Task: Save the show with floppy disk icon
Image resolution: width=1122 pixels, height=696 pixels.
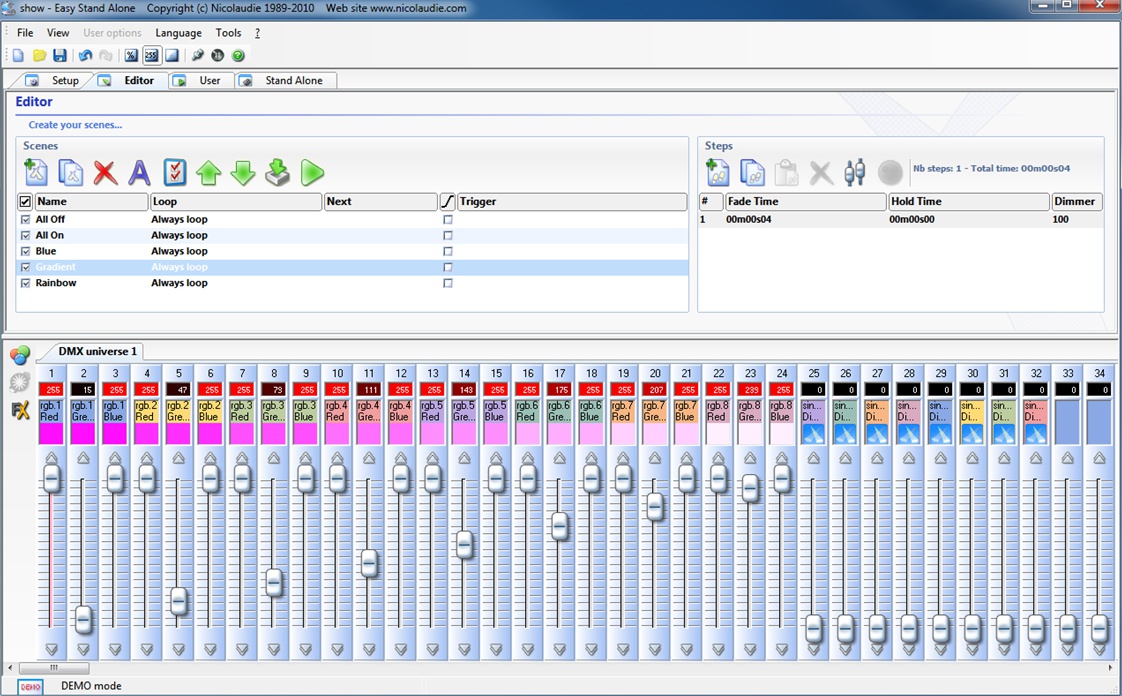Action: point(60,56)
